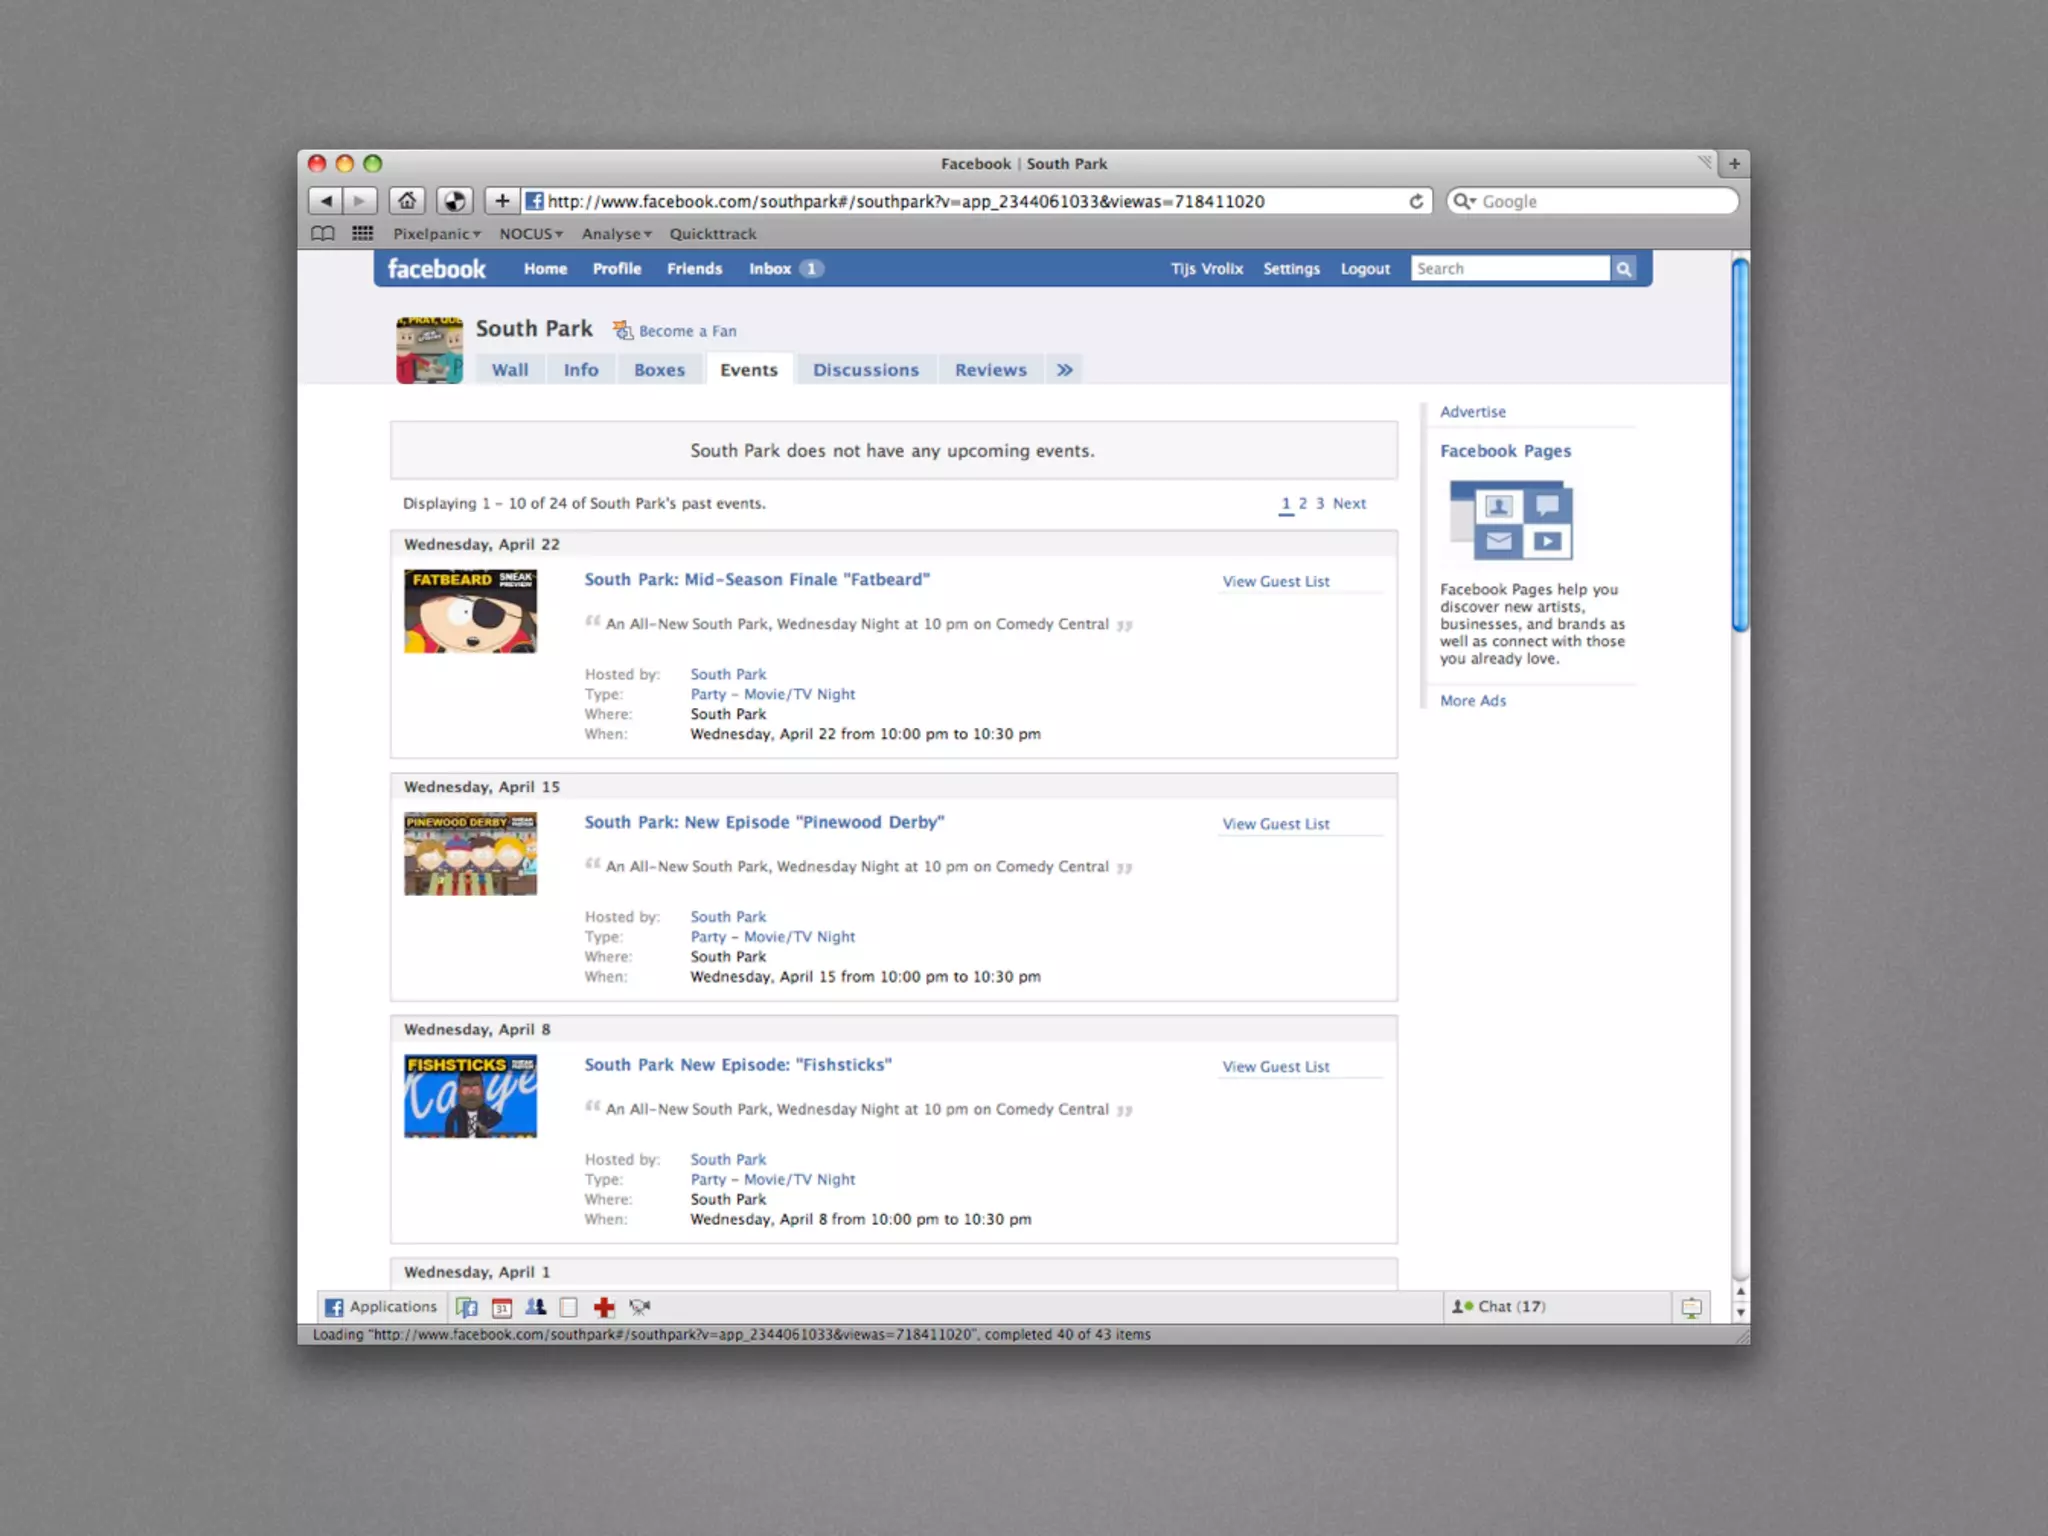Click the browser back arrow button
The height and width of the screenshot is (1536, 2048).
325,201
